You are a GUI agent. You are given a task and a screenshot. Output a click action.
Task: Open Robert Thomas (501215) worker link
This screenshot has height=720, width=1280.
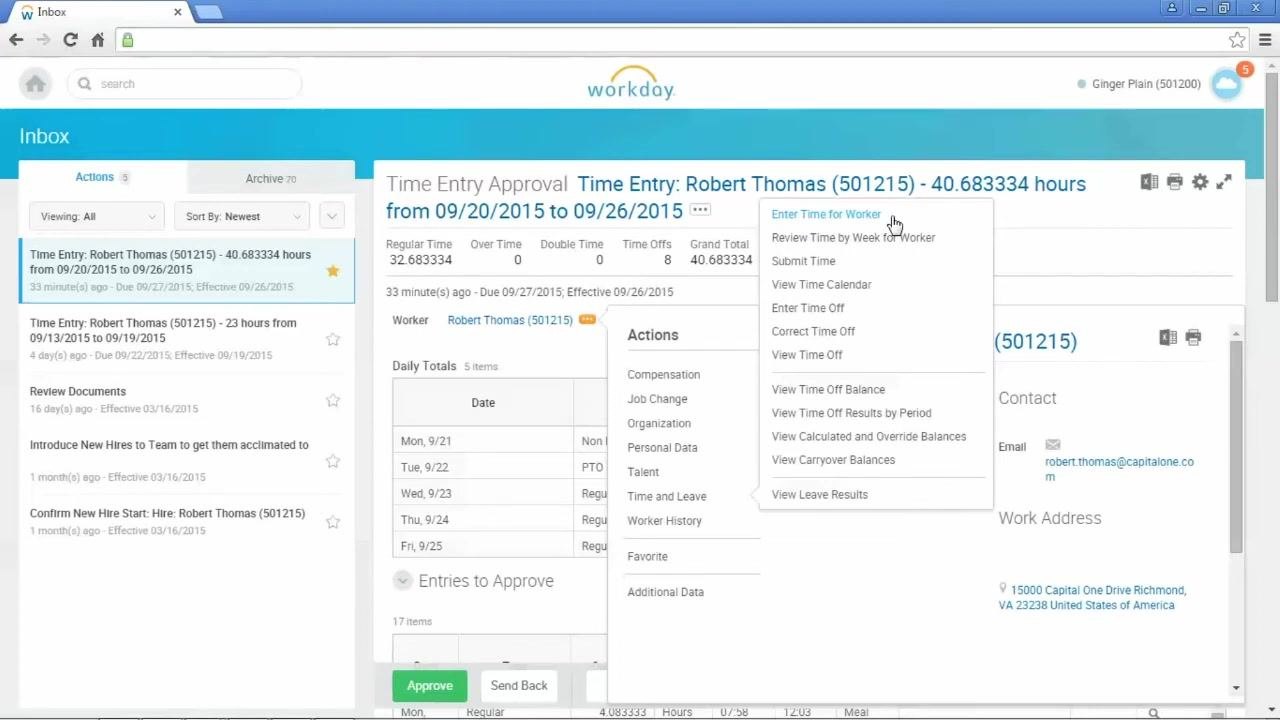coord(510,320)
